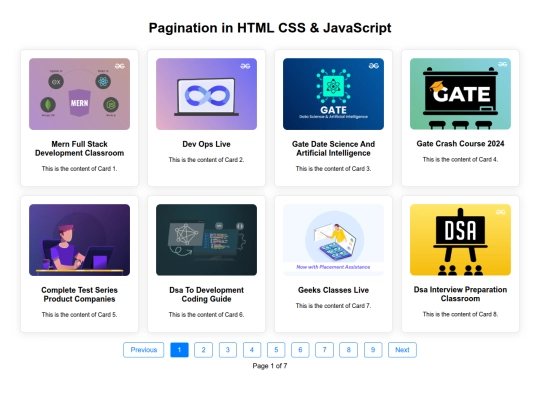
Task: Click 'This is the content of Card 2.'
Action: (206, 160)
